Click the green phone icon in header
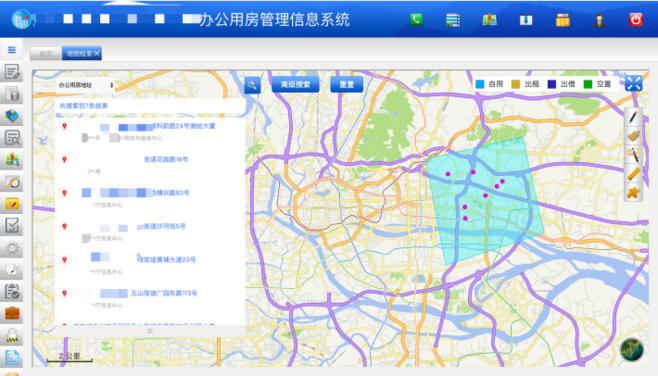This screenshot has height=376, width=658. point(416,20)
